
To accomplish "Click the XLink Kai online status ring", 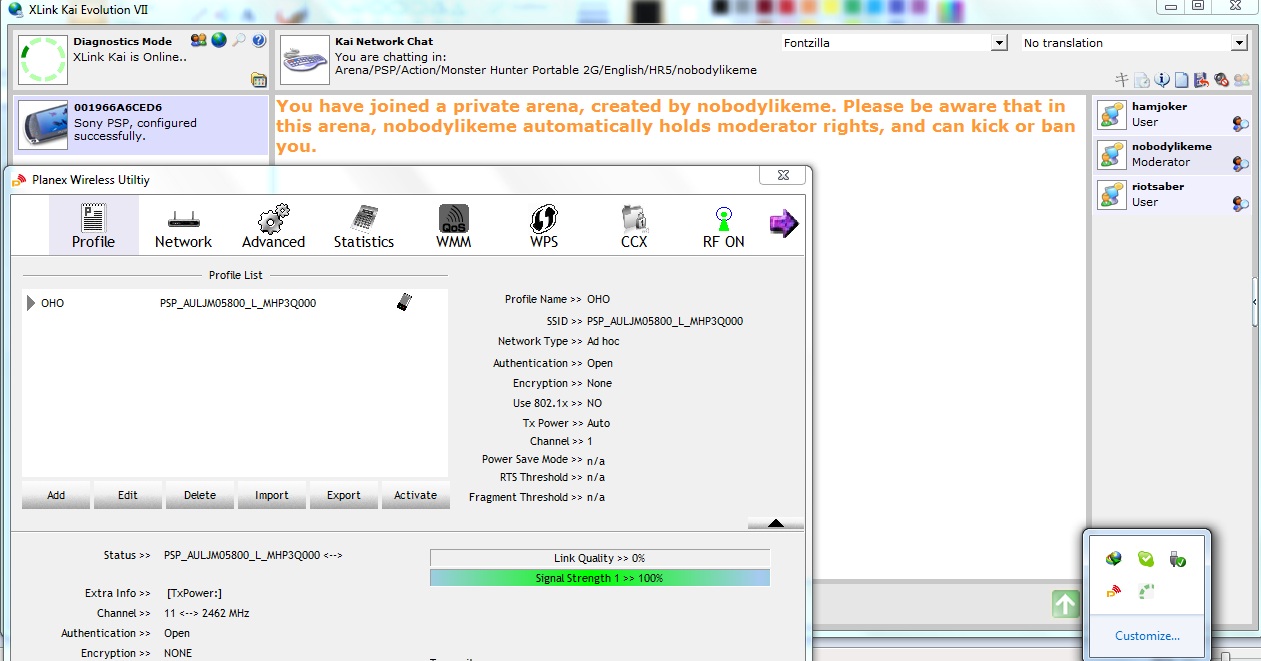I will tap(43, 60).
